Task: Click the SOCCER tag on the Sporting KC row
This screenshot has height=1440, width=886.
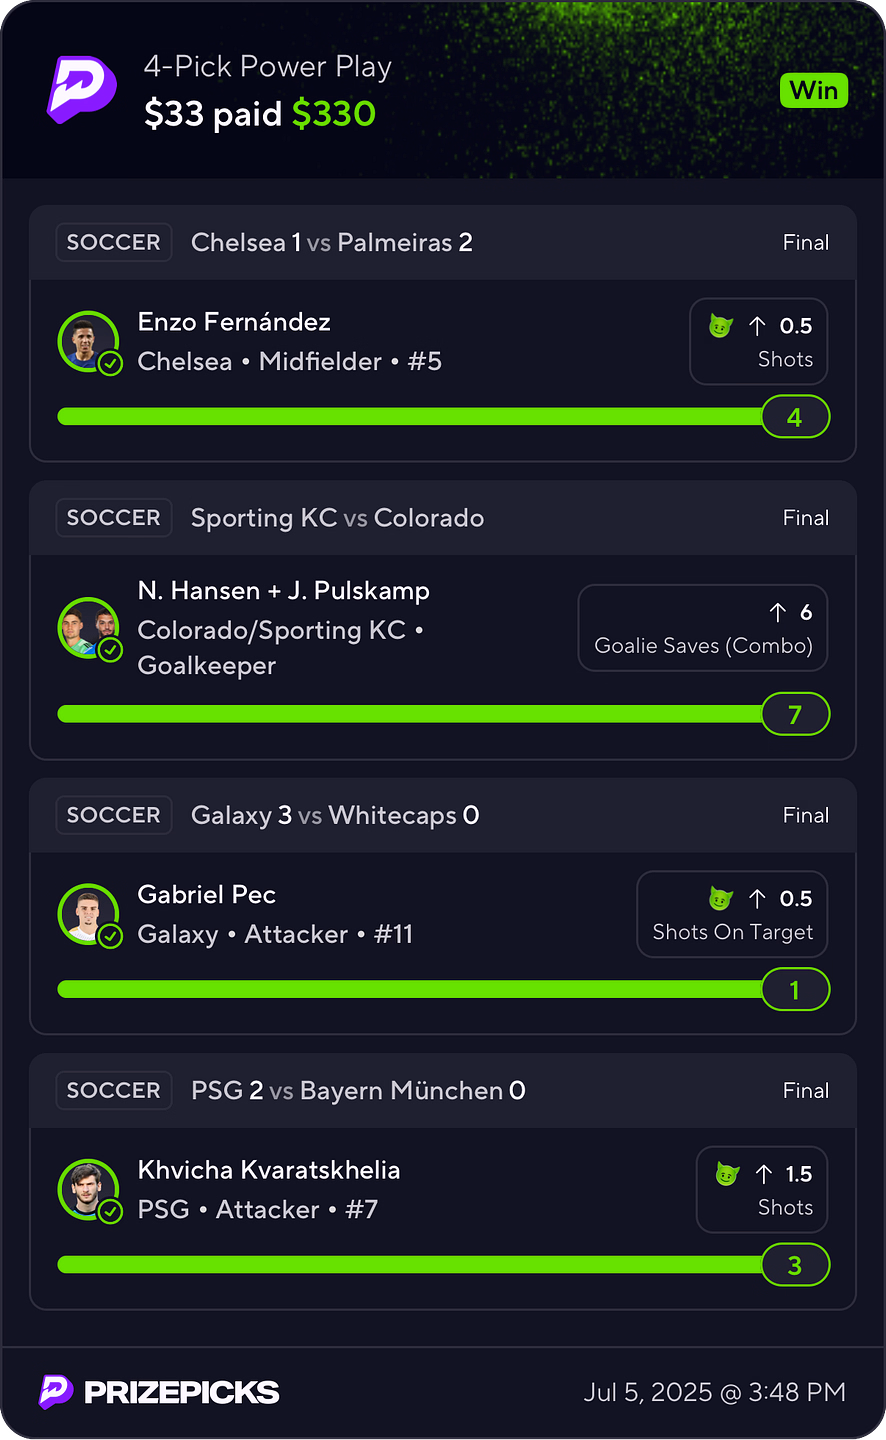Action: [x=113, y=518]
